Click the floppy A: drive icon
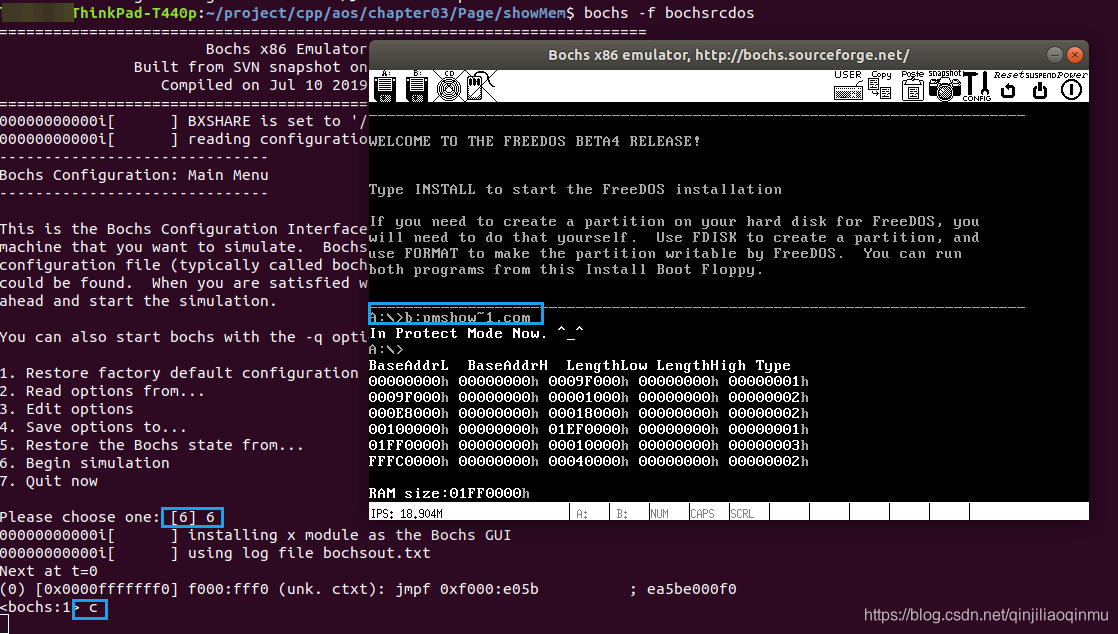The width and height of the screenshot is (1118, 634). click(x=386, y=86)
